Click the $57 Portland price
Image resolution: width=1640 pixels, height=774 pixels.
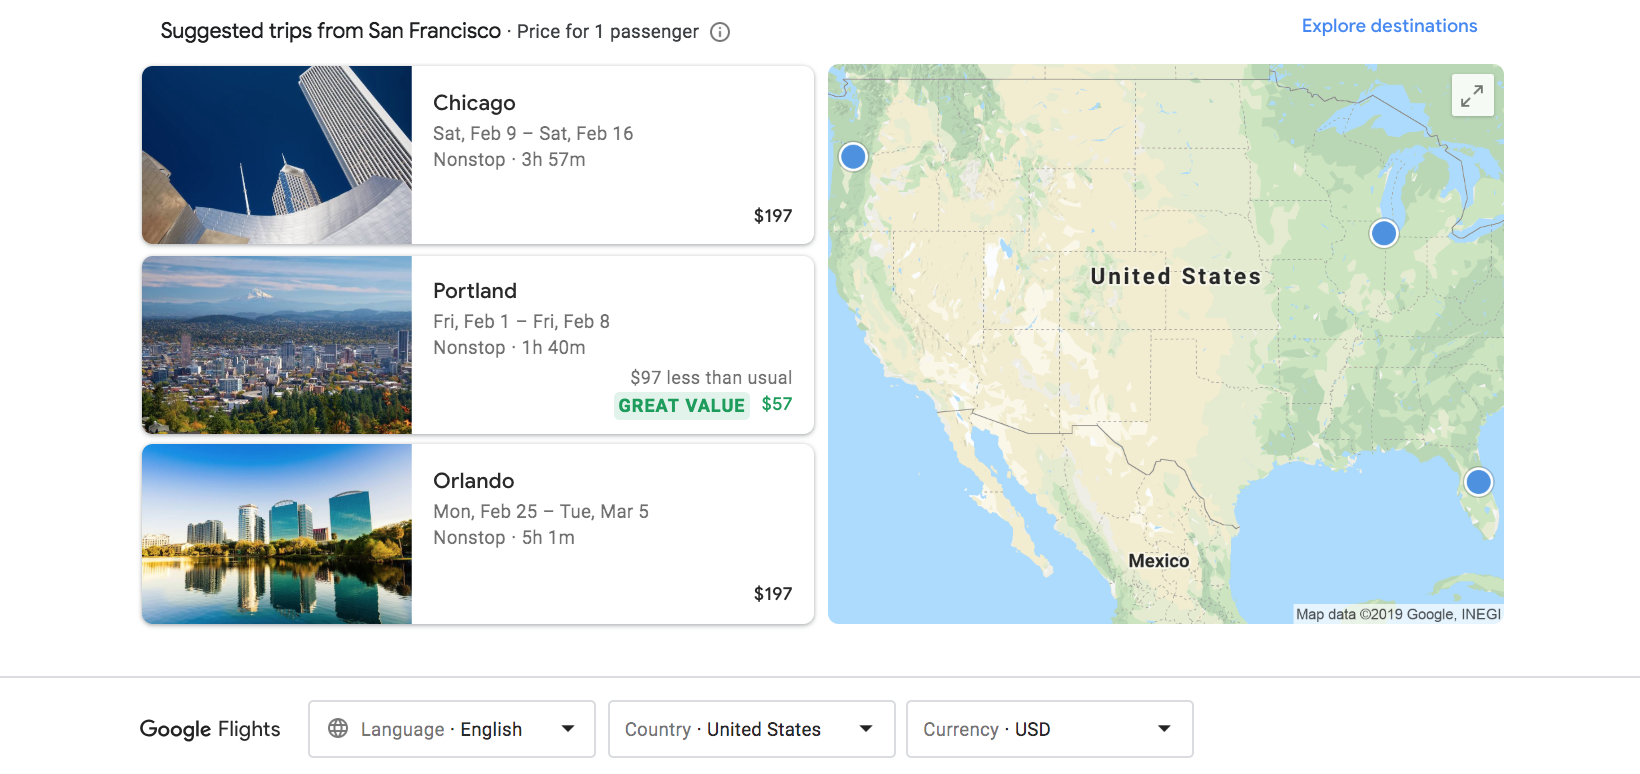tap(777, 404)
